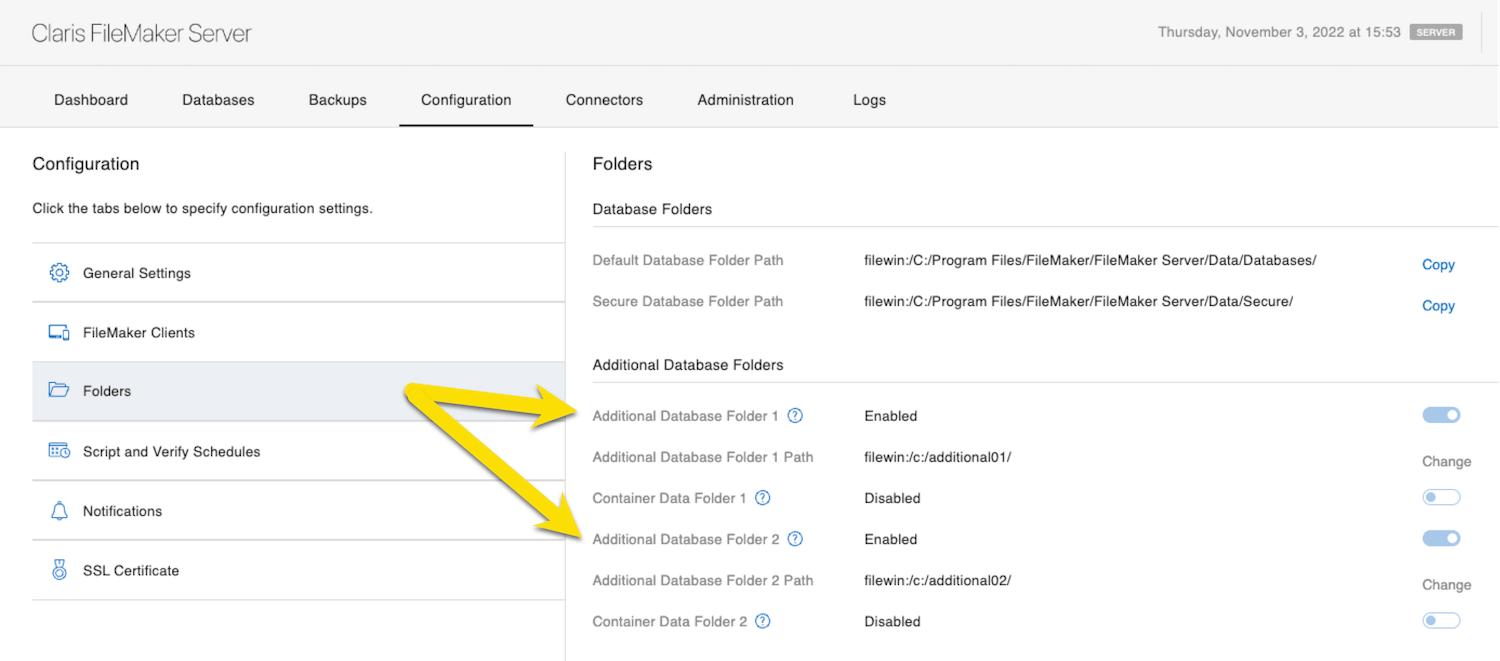Select the Configuration tab

point(466,100)
